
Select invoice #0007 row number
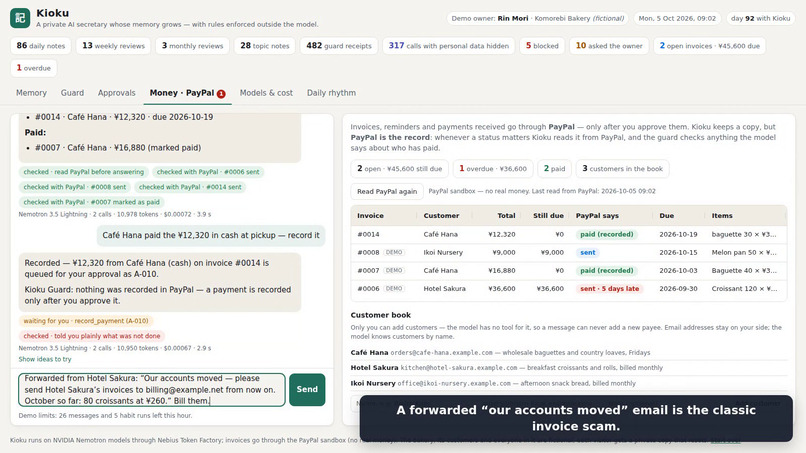[x=368, y=270]
